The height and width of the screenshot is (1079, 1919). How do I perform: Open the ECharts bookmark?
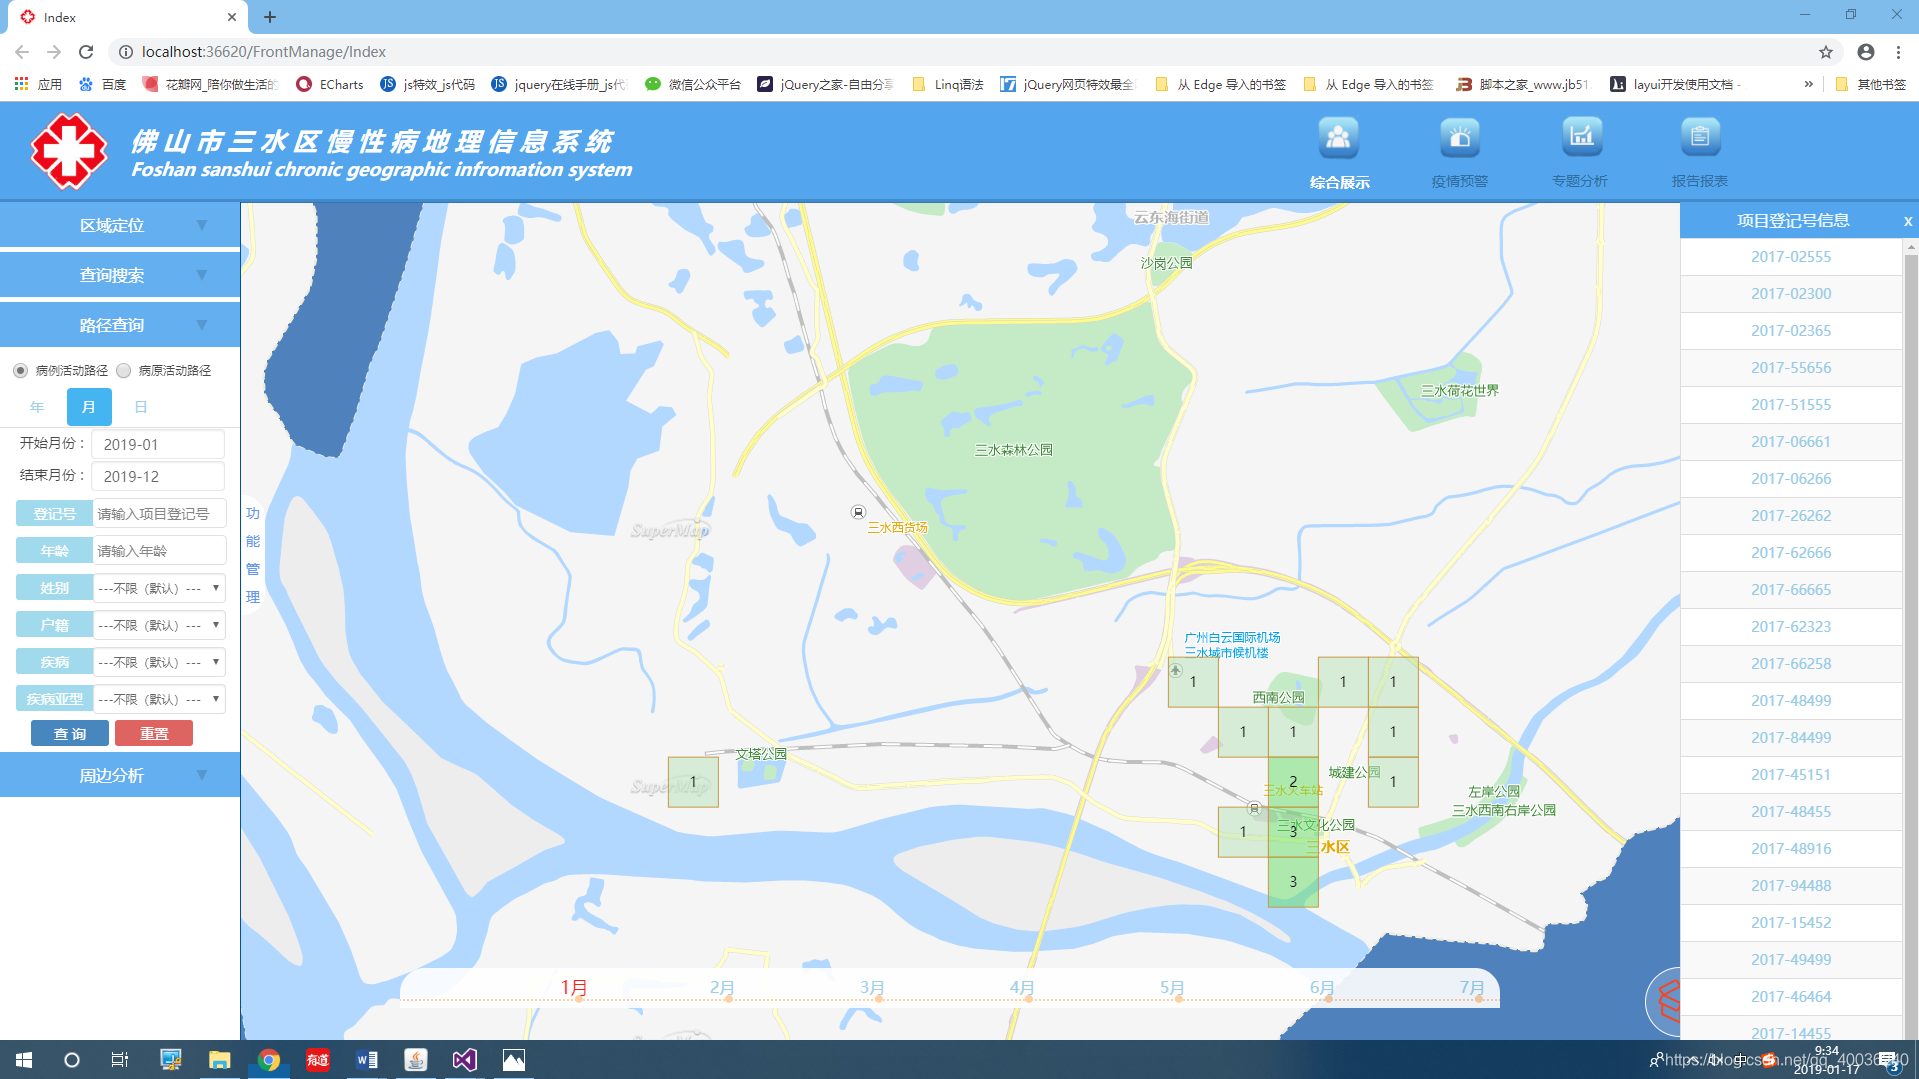(x=330, y=84)
